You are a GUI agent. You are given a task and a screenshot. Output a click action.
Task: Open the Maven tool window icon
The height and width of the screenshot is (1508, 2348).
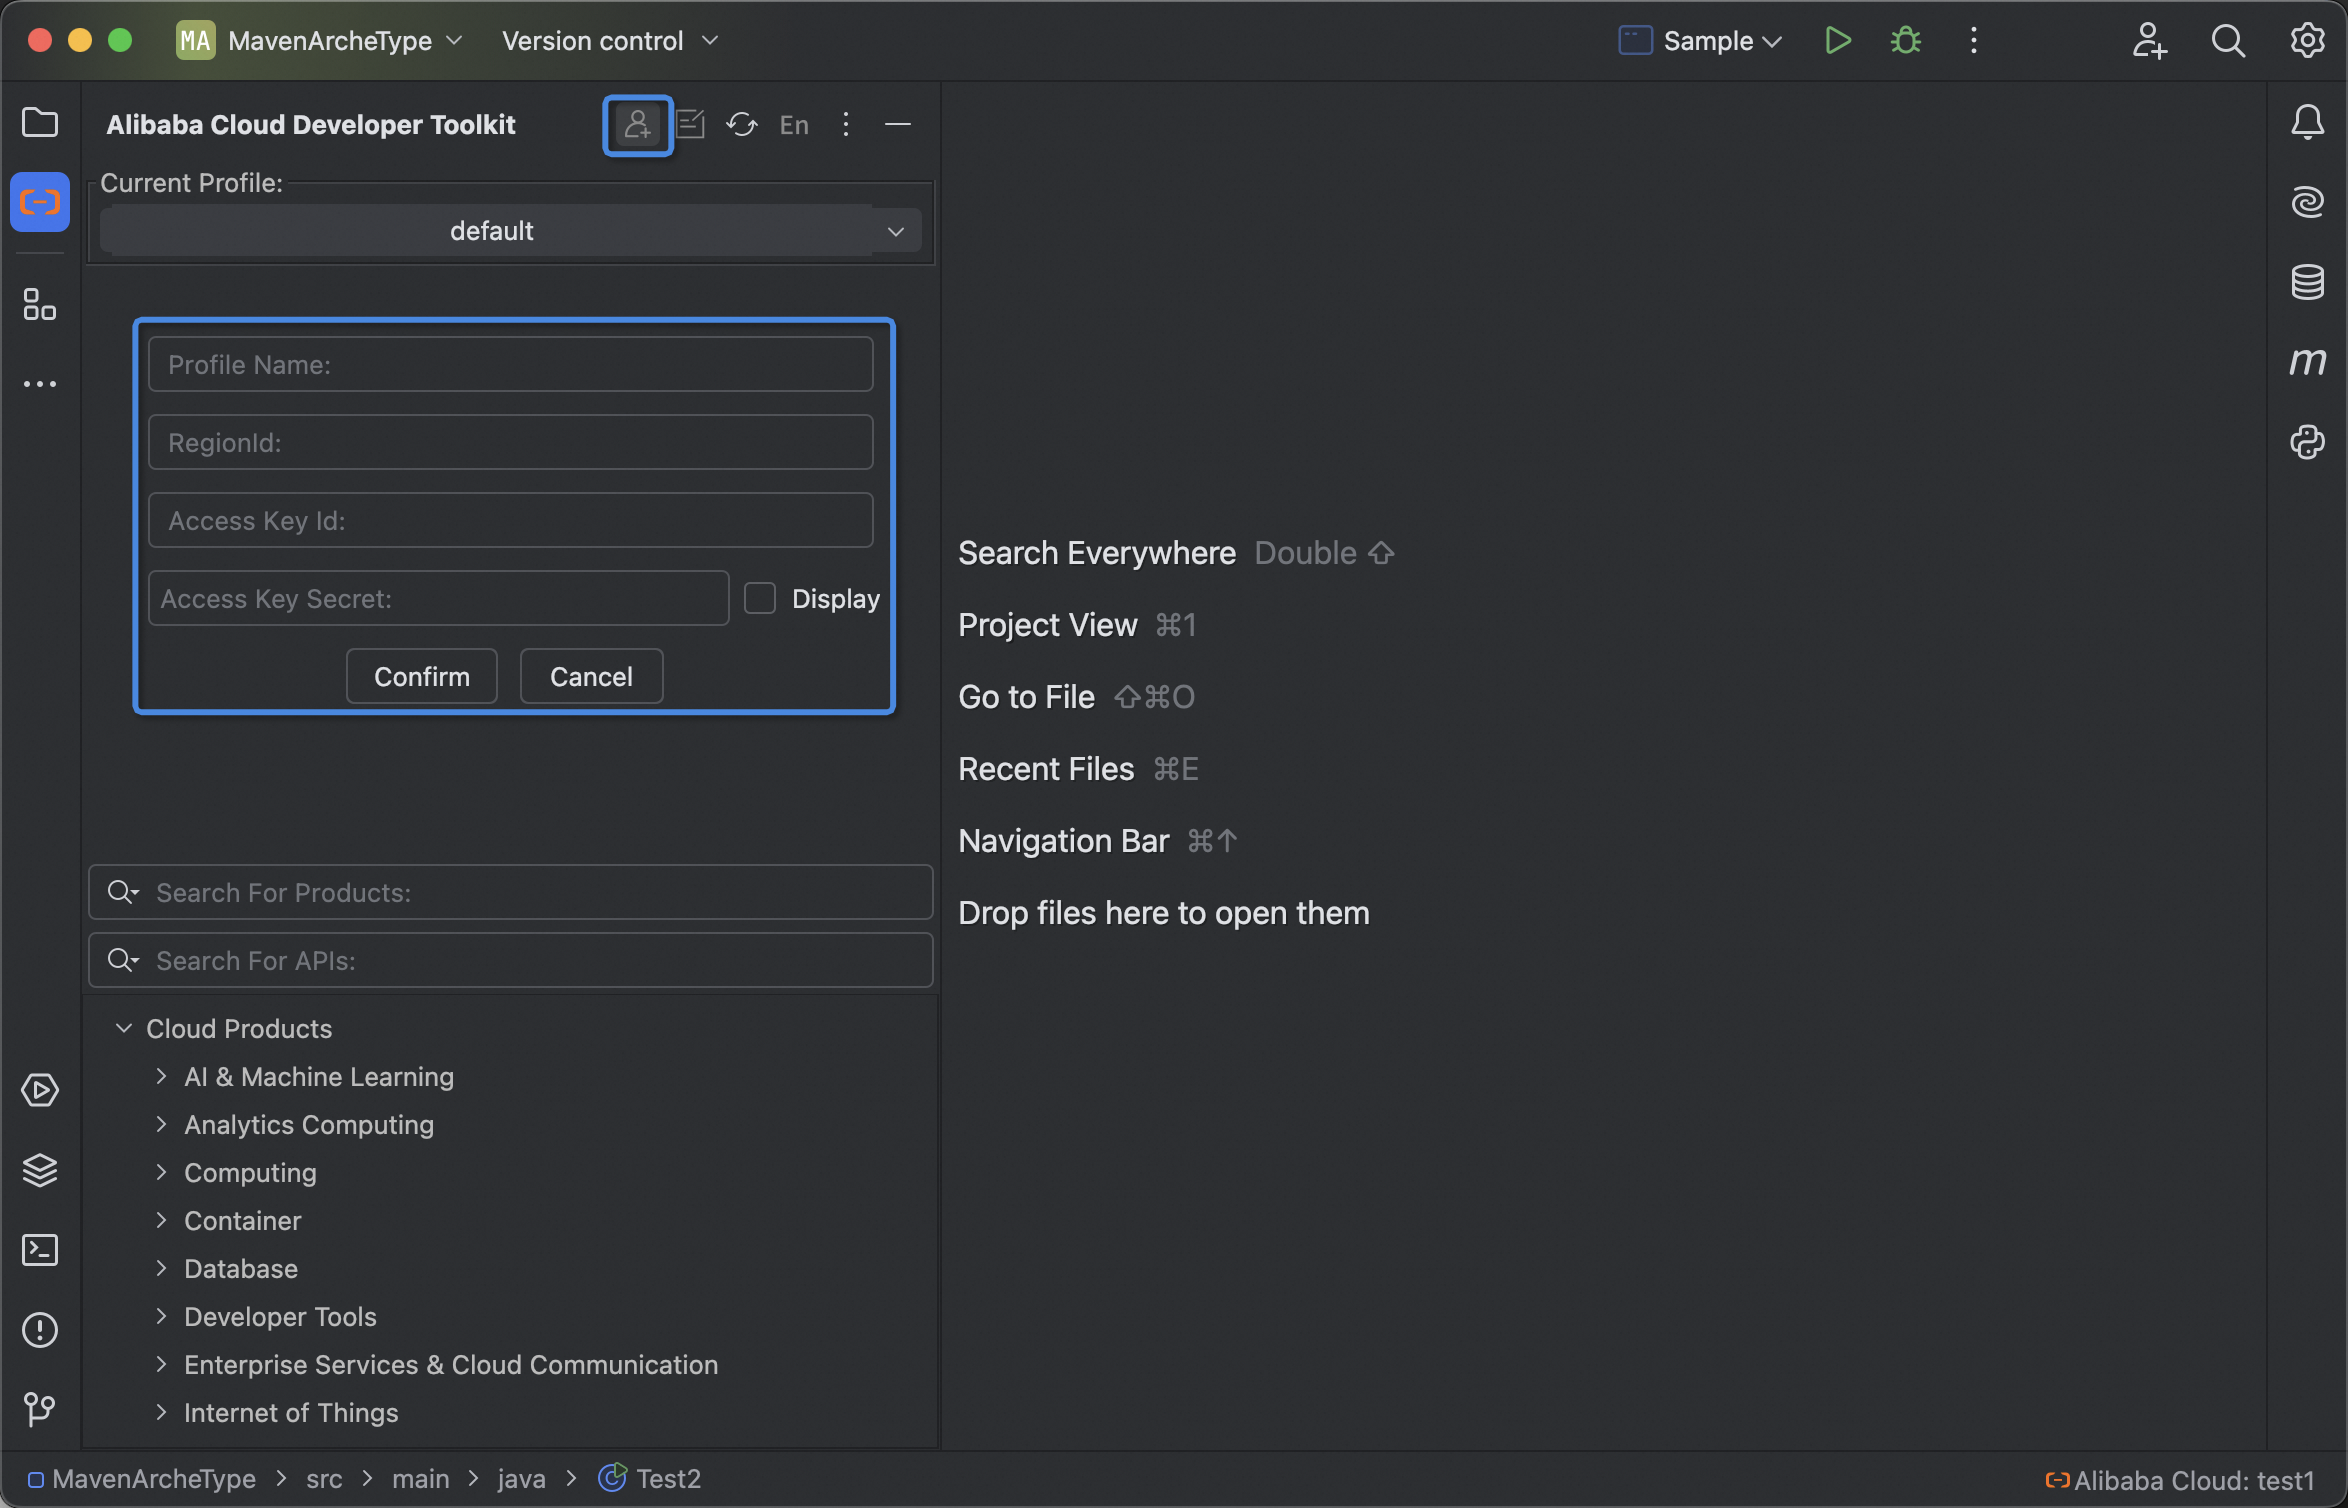click(x=2307, y=361)
